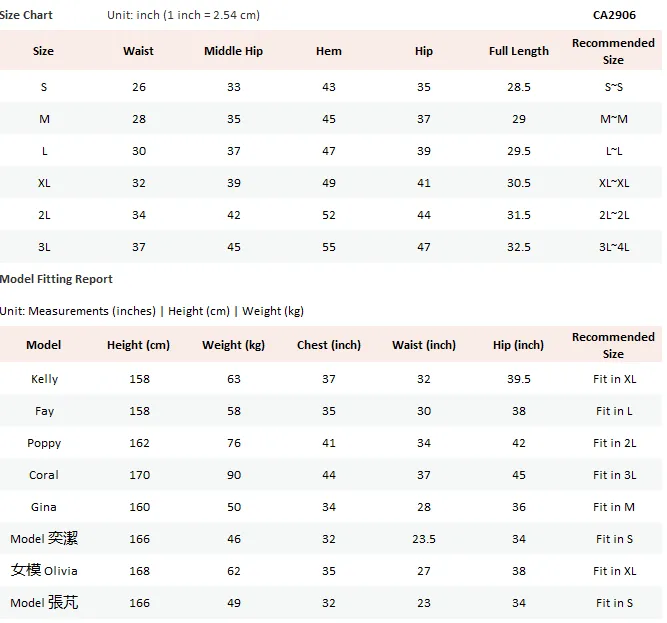Select the Size Chart title text
667x623 pixels.
pos(26,15)
